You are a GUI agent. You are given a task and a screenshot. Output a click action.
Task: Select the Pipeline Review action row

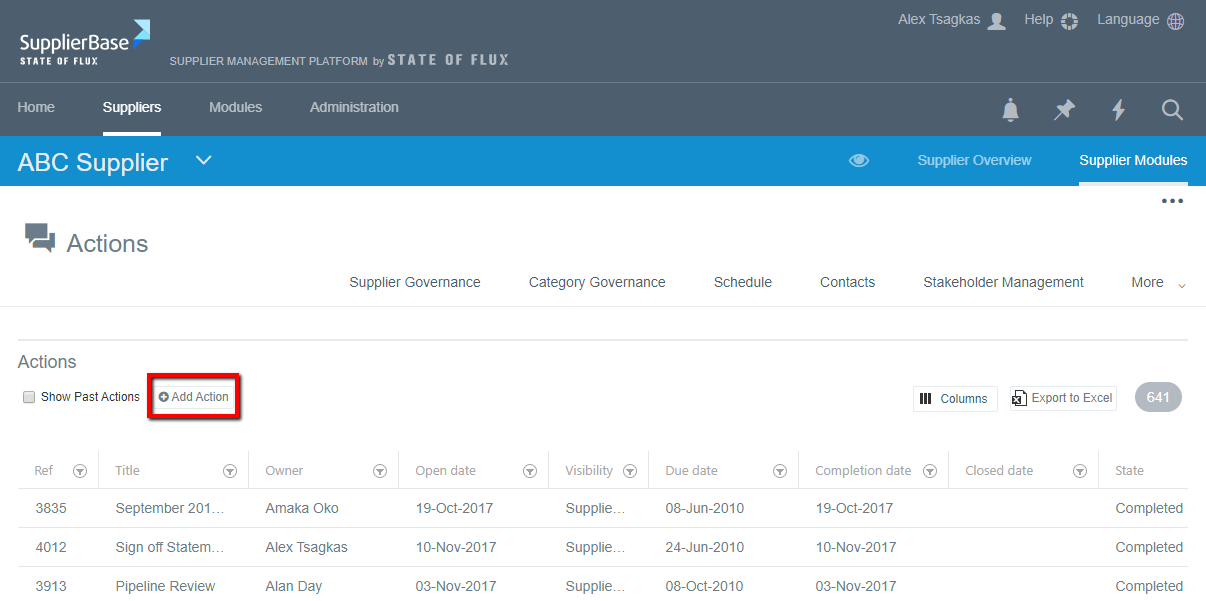(165, 586)
